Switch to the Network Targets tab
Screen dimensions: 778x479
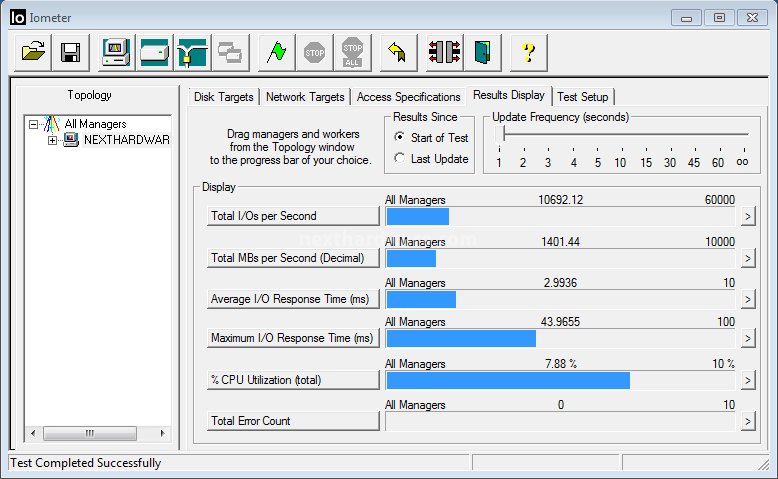tap(305, 97)
